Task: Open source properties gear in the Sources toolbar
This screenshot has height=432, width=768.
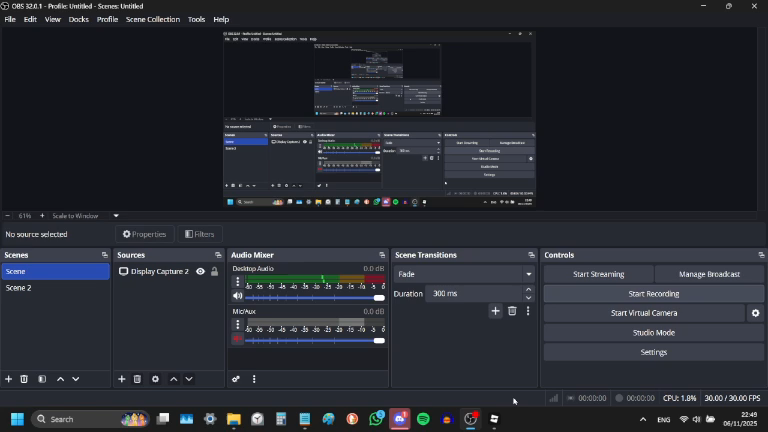Action: 155,379
